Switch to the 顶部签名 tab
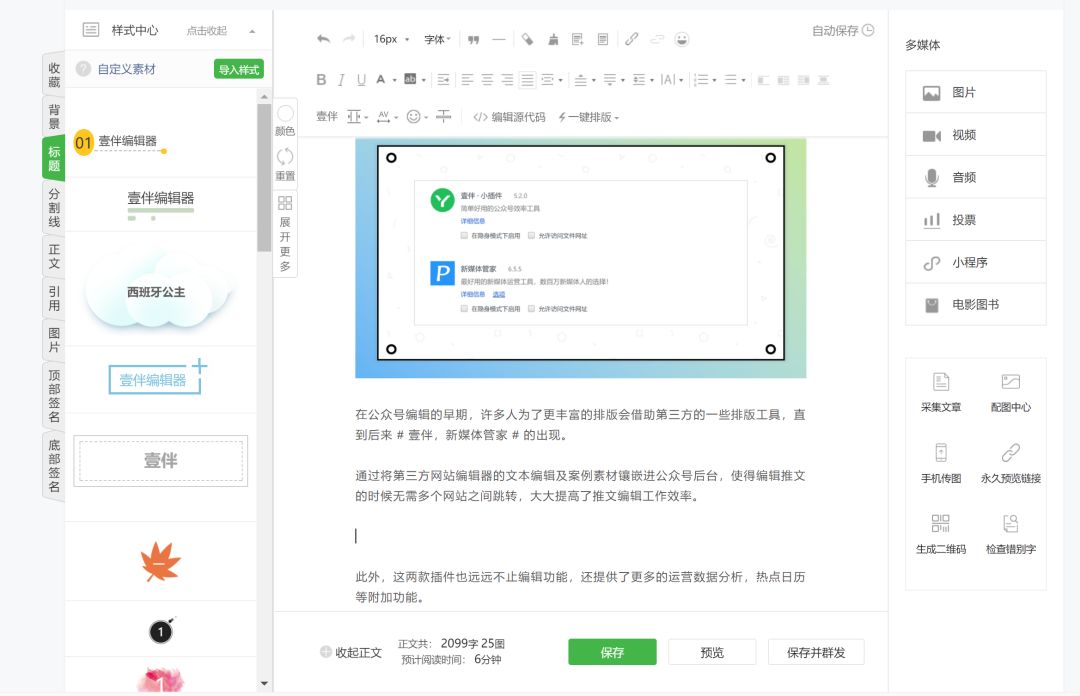 [x=54, y=396]
